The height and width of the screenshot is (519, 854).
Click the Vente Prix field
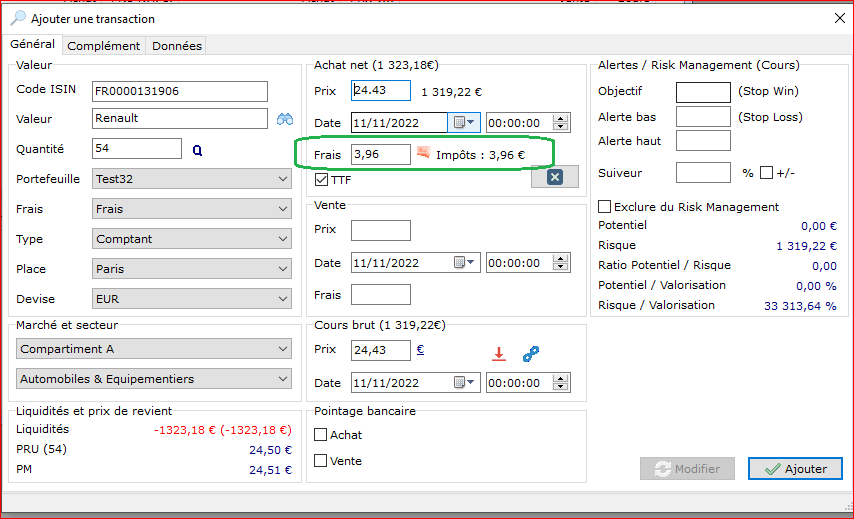pos(381,230)
